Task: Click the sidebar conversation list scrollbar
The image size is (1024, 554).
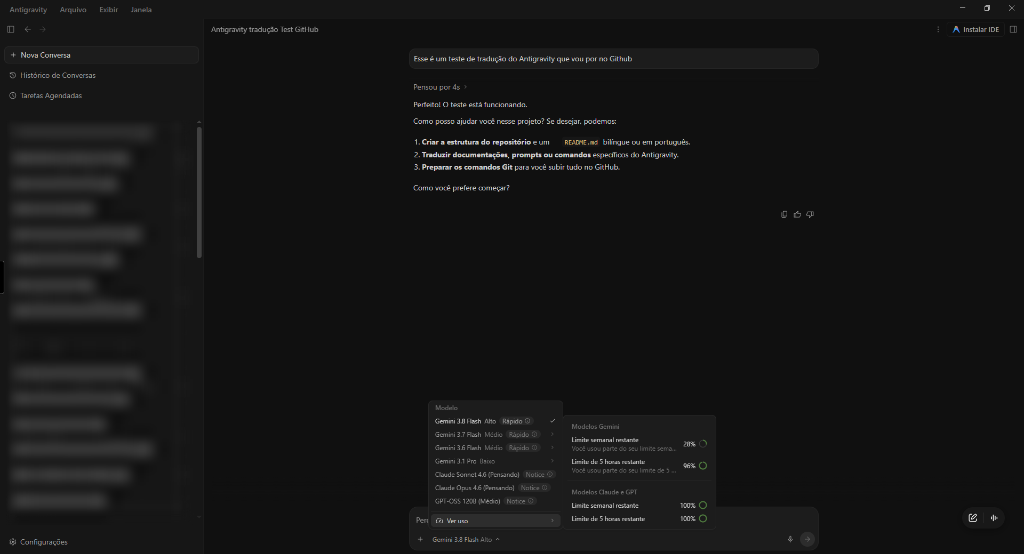Action: tap(199, 192)
